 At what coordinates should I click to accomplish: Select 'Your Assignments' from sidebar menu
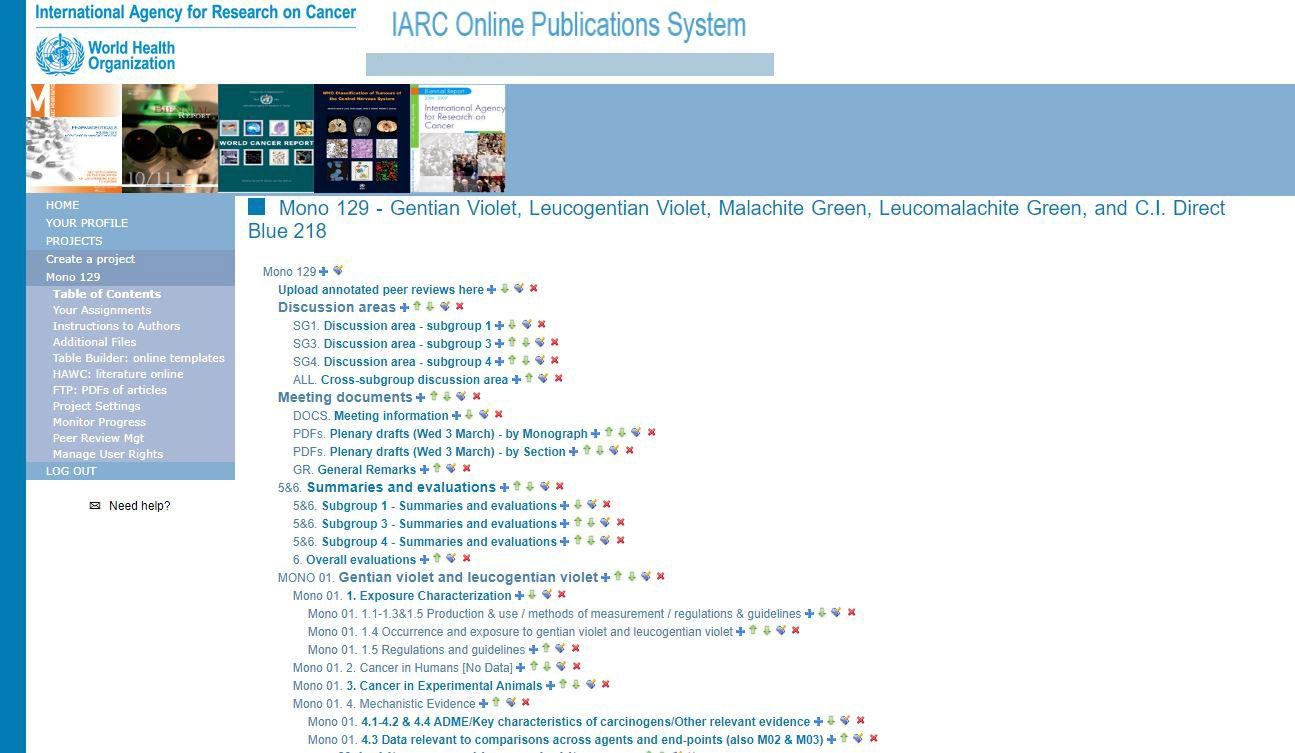click(x=102, y=310)
